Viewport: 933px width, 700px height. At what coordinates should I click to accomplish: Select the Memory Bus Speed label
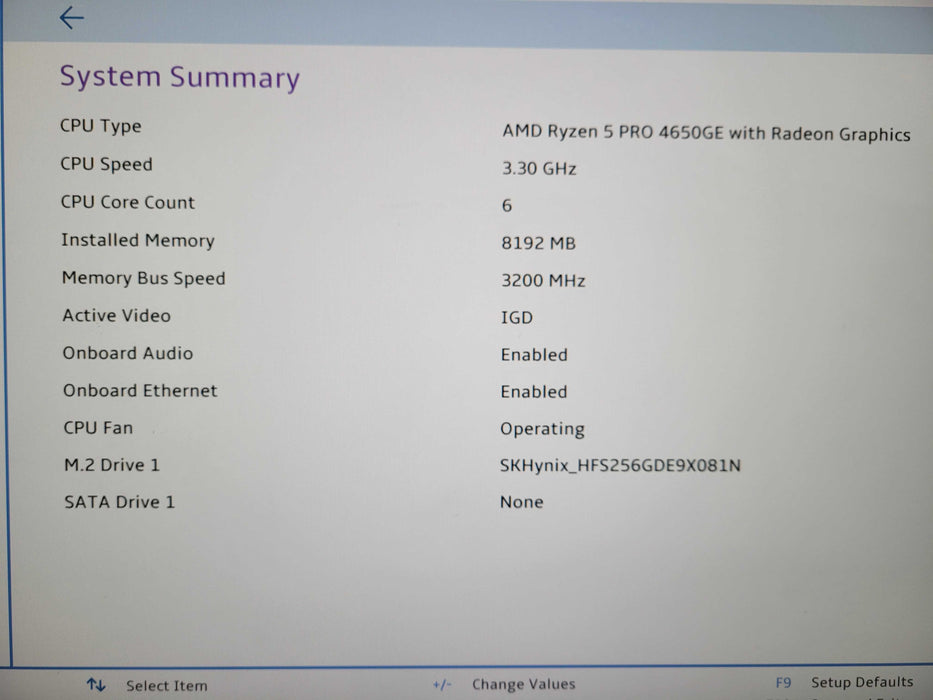pos(144,278)
